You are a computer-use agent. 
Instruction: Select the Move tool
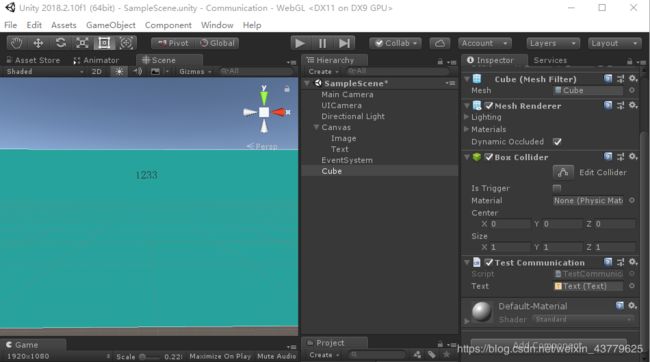(38, 43)
